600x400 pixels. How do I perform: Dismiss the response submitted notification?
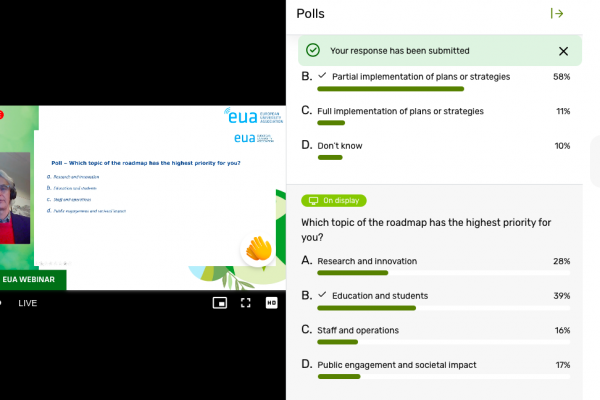563,51
